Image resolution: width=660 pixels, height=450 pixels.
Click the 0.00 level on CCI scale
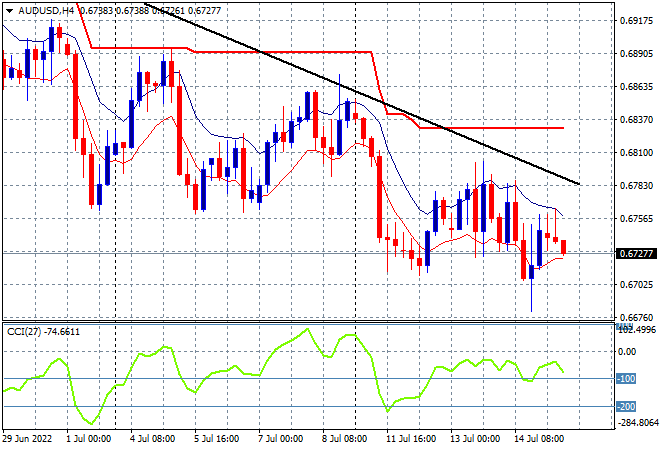point(628,351)
